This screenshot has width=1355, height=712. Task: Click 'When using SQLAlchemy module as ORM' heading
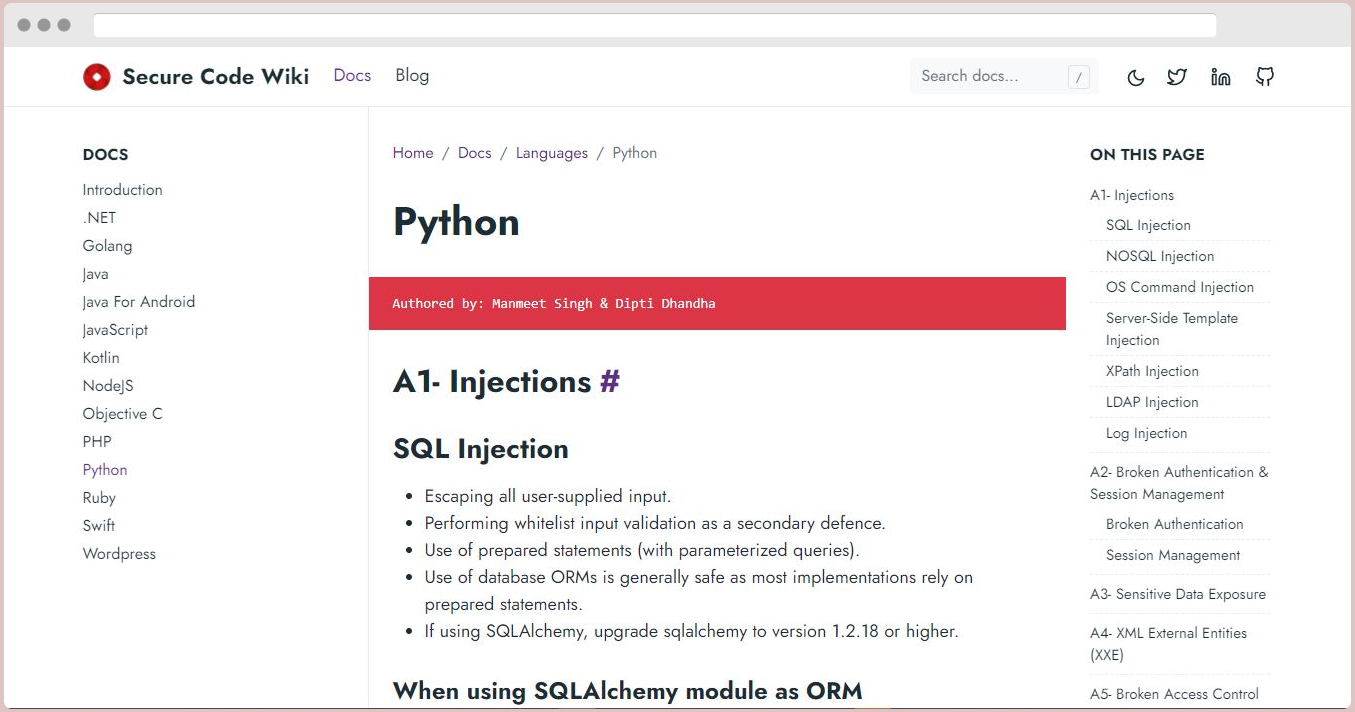pos(627,691)
